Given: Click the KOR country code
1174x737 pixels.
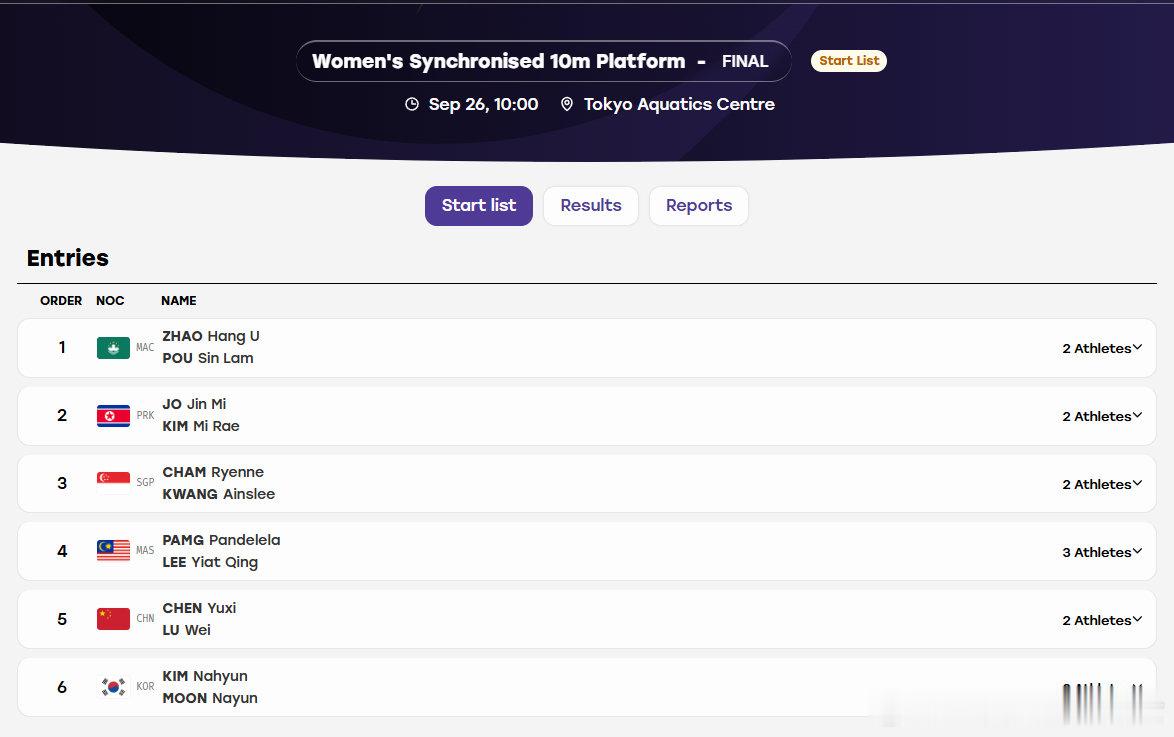Looking at the screenshot, I should coord(145,686).
